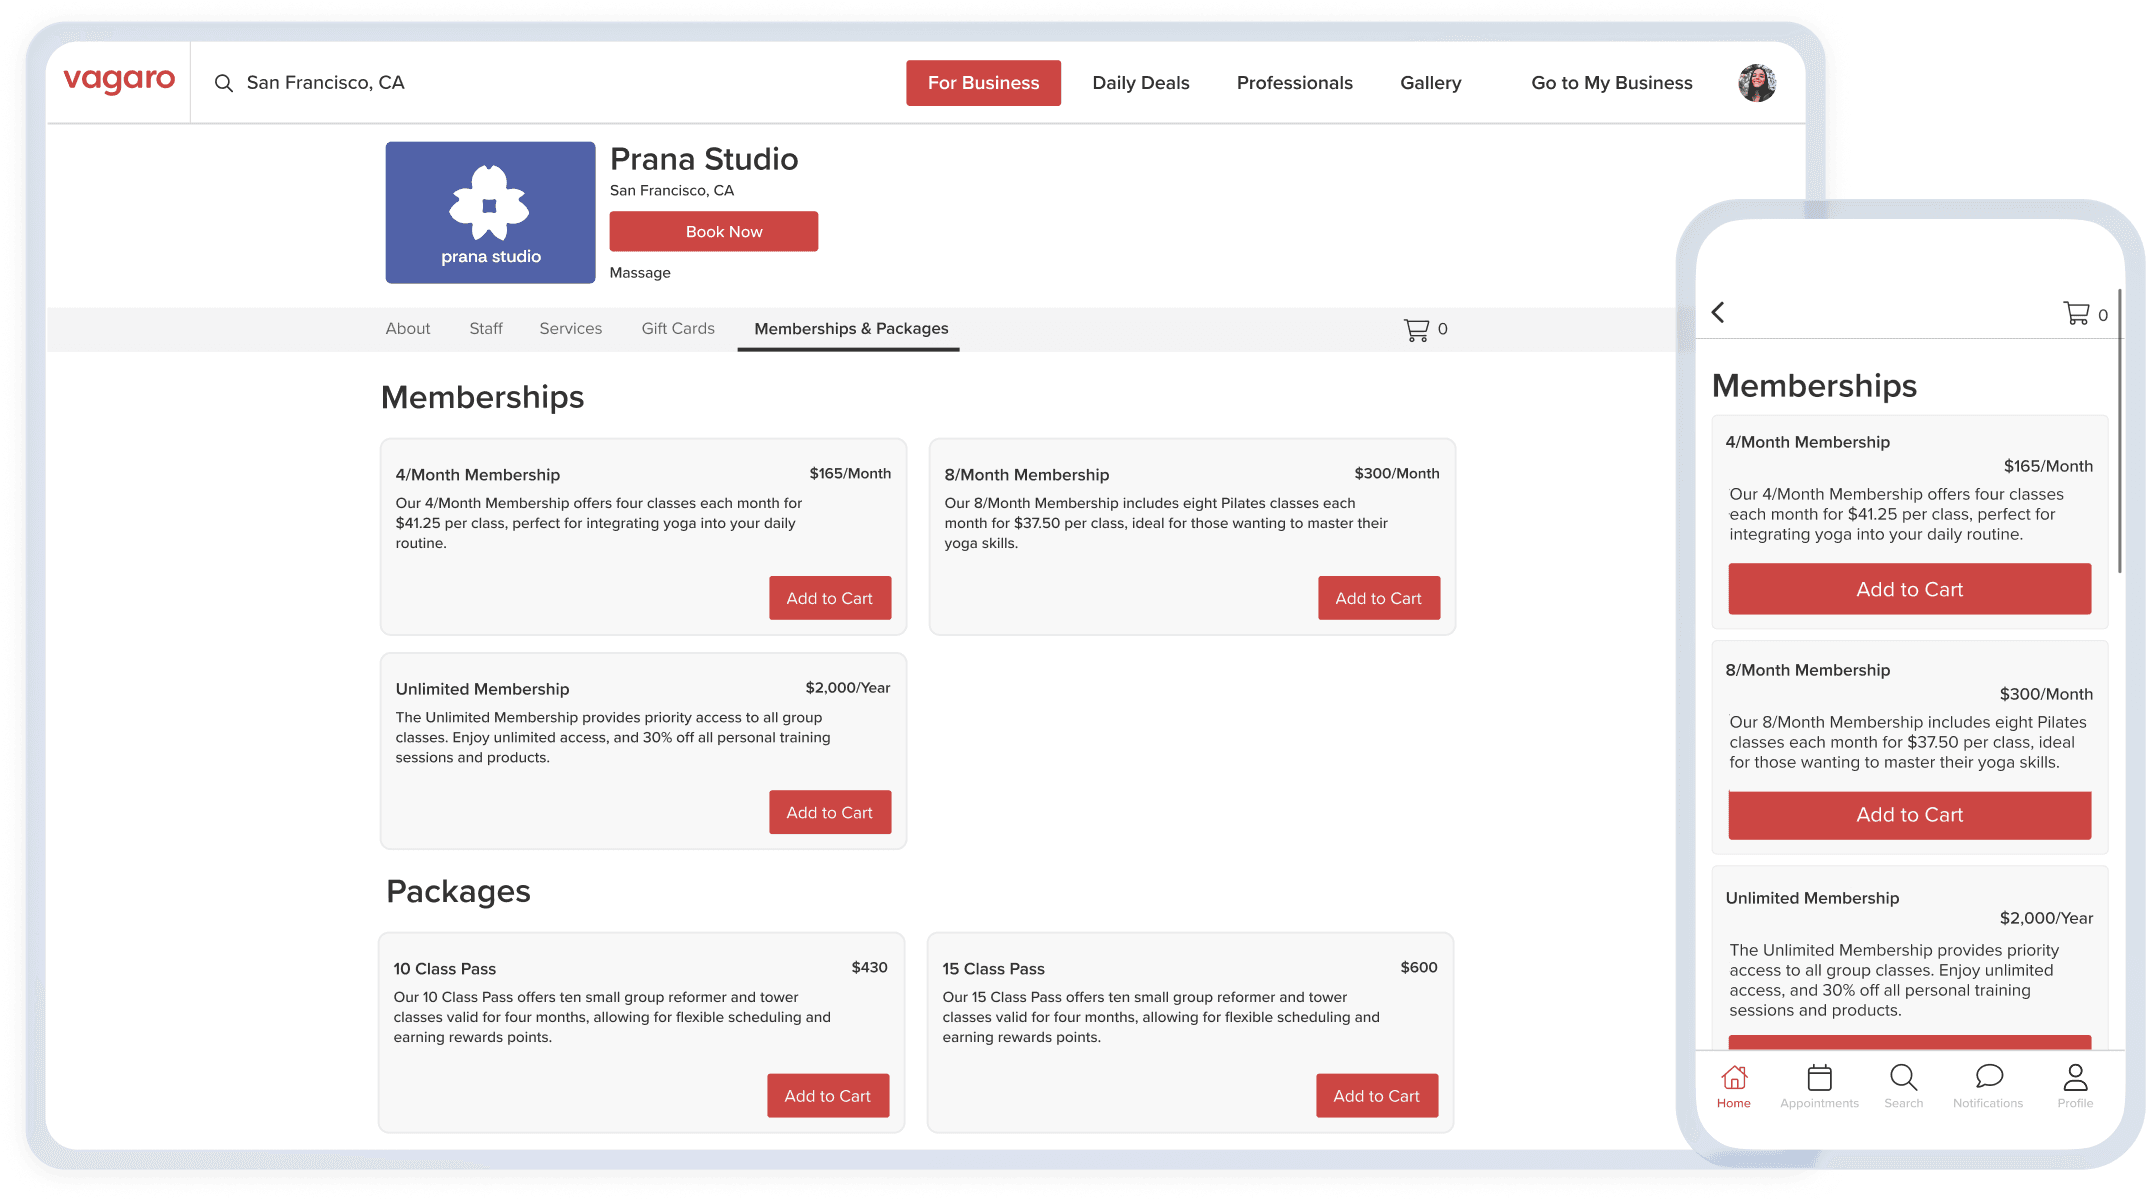Open the desktop shopping cart icon
This screenshot has height=1200, width=2146.
[1416, 330]
